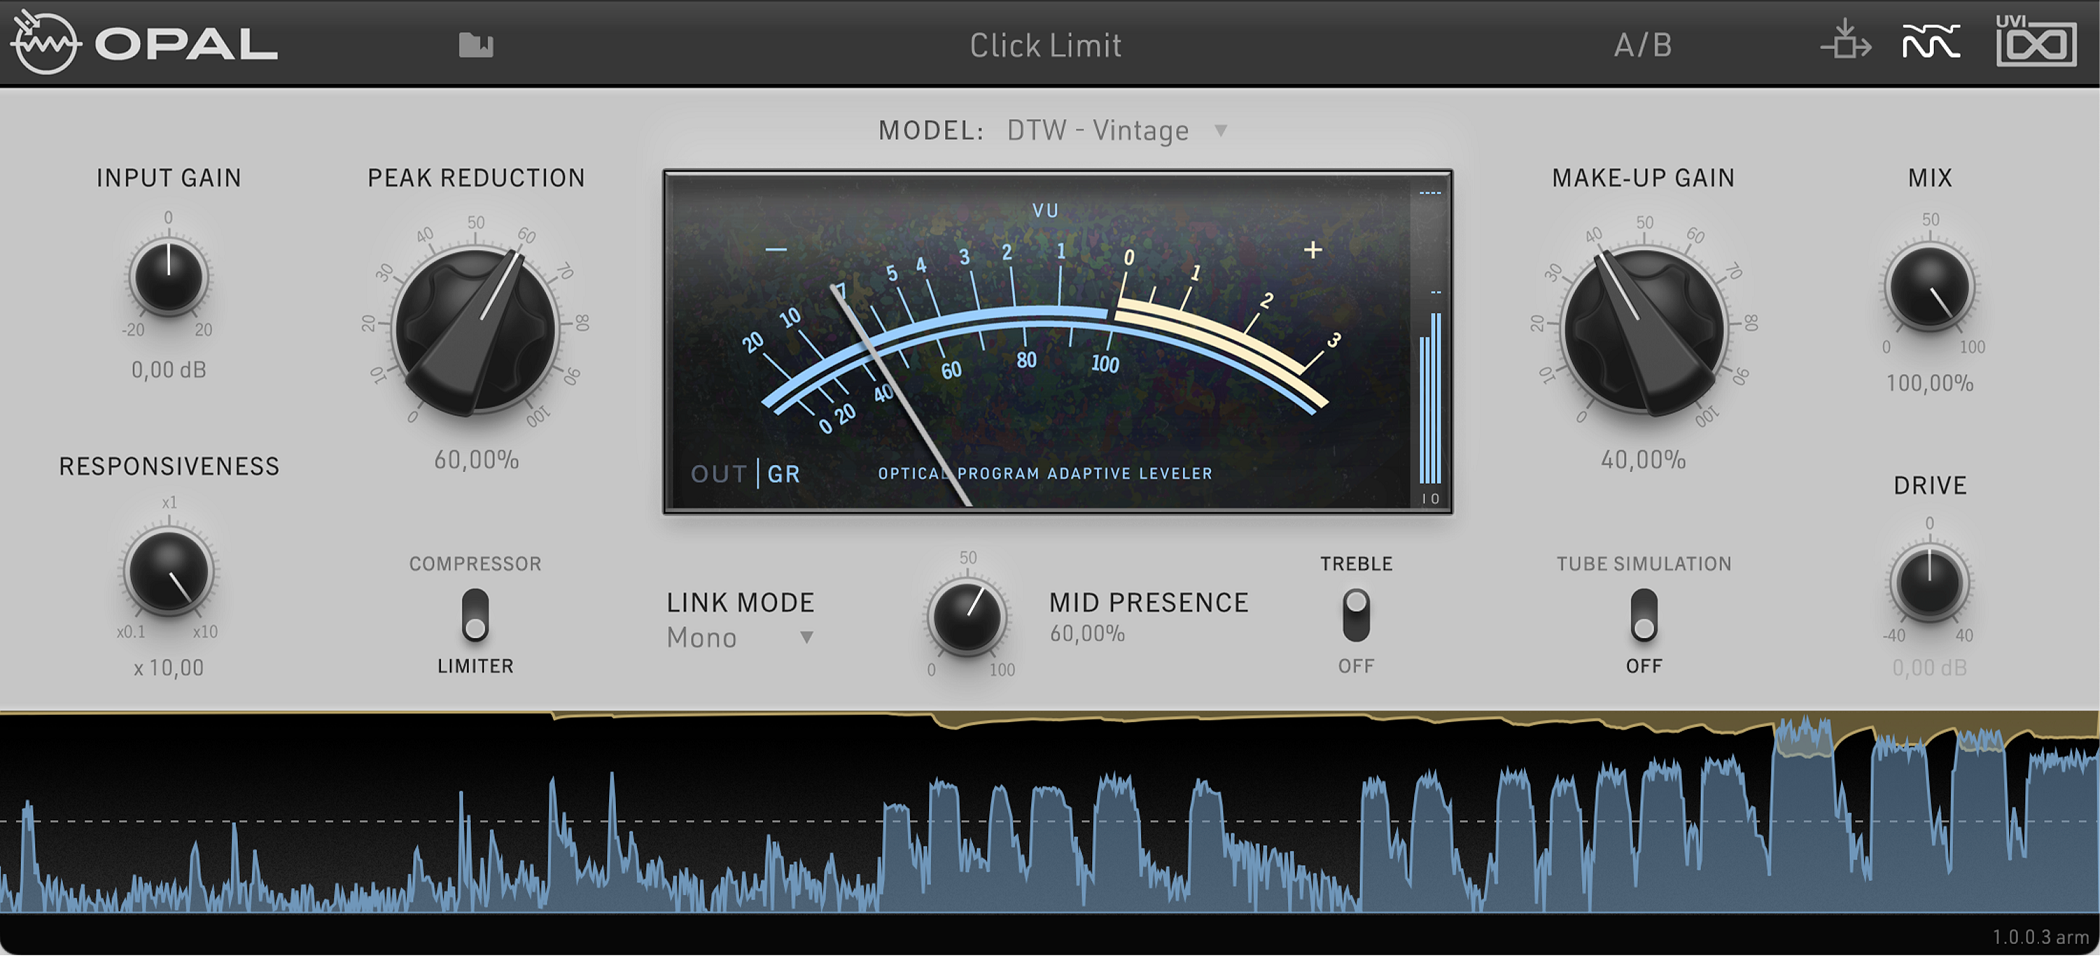This screenshot has width=2100, height=980.
Task: Toggle the waveform history display icon
Action: (1930, 43)
